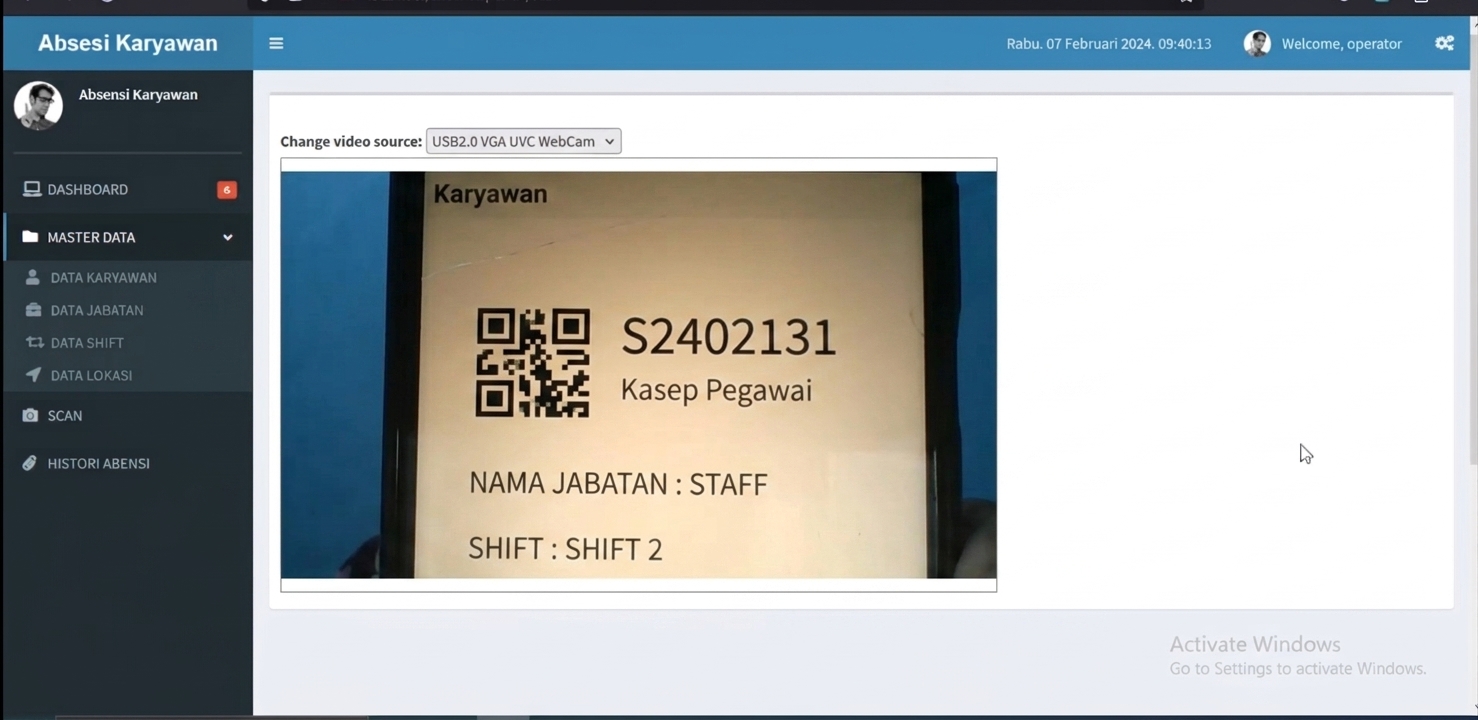Click the Change video source label
1478x720 pixels.
(x=351, y=141)
